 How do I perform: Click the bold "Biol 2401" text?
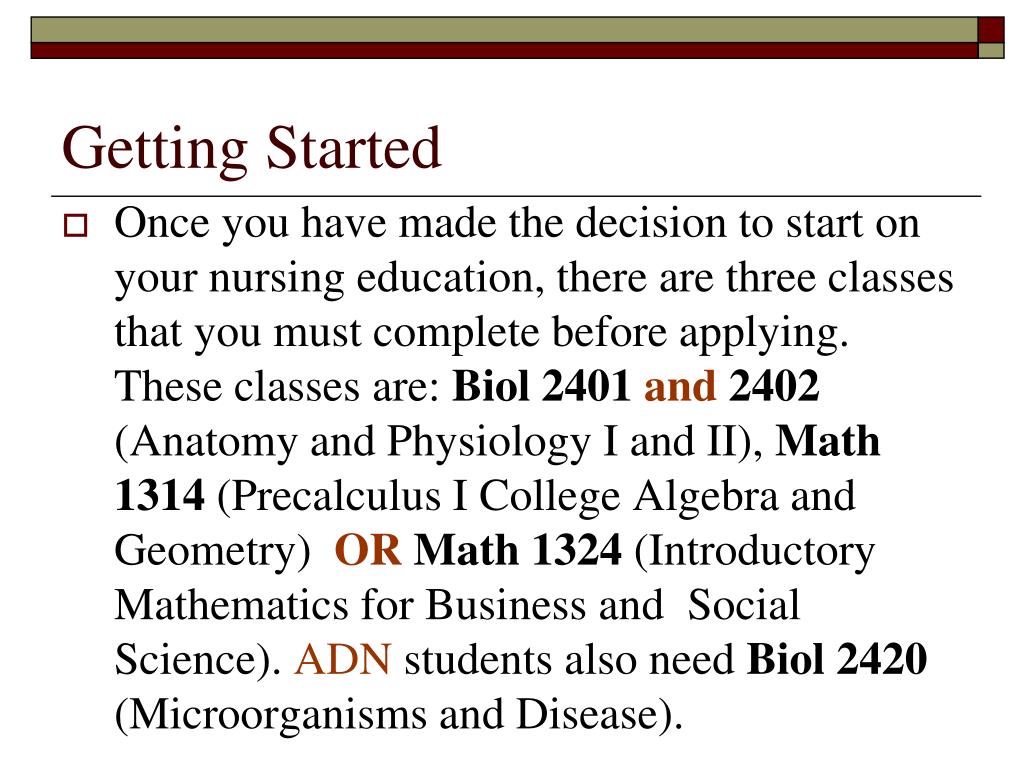pos(541,386)
